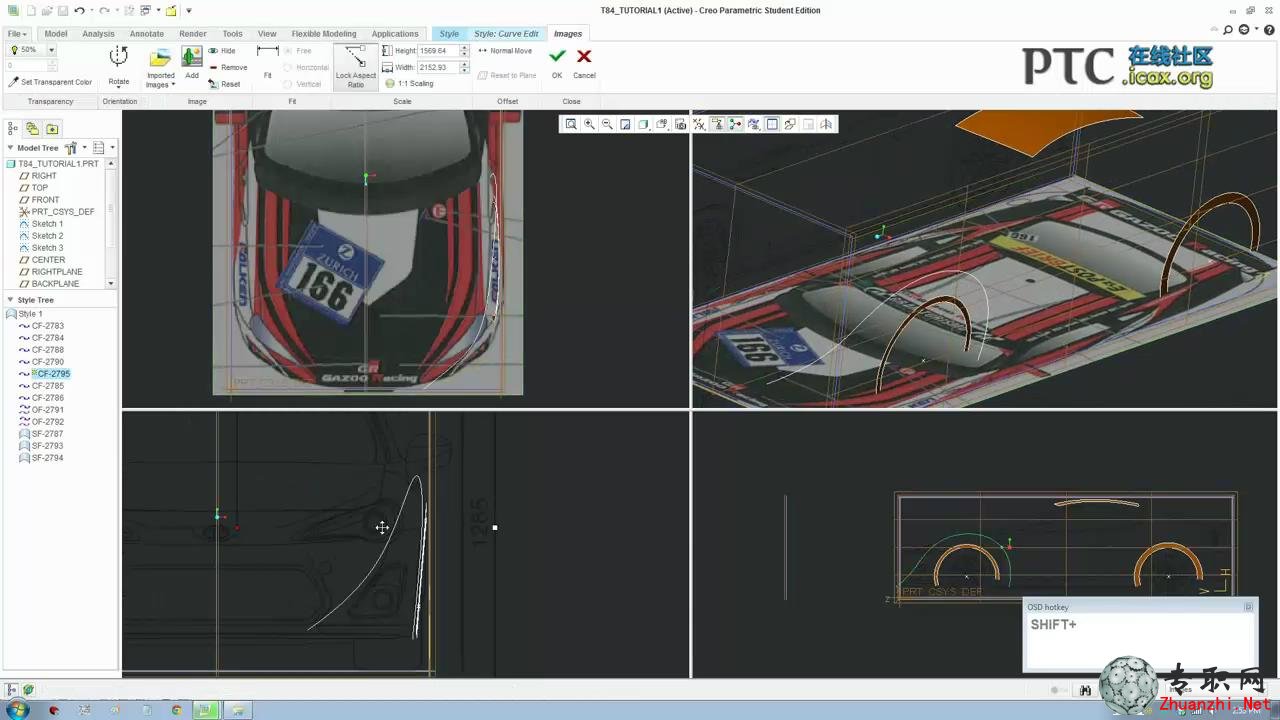Toggle Hide image visibility

222,51
